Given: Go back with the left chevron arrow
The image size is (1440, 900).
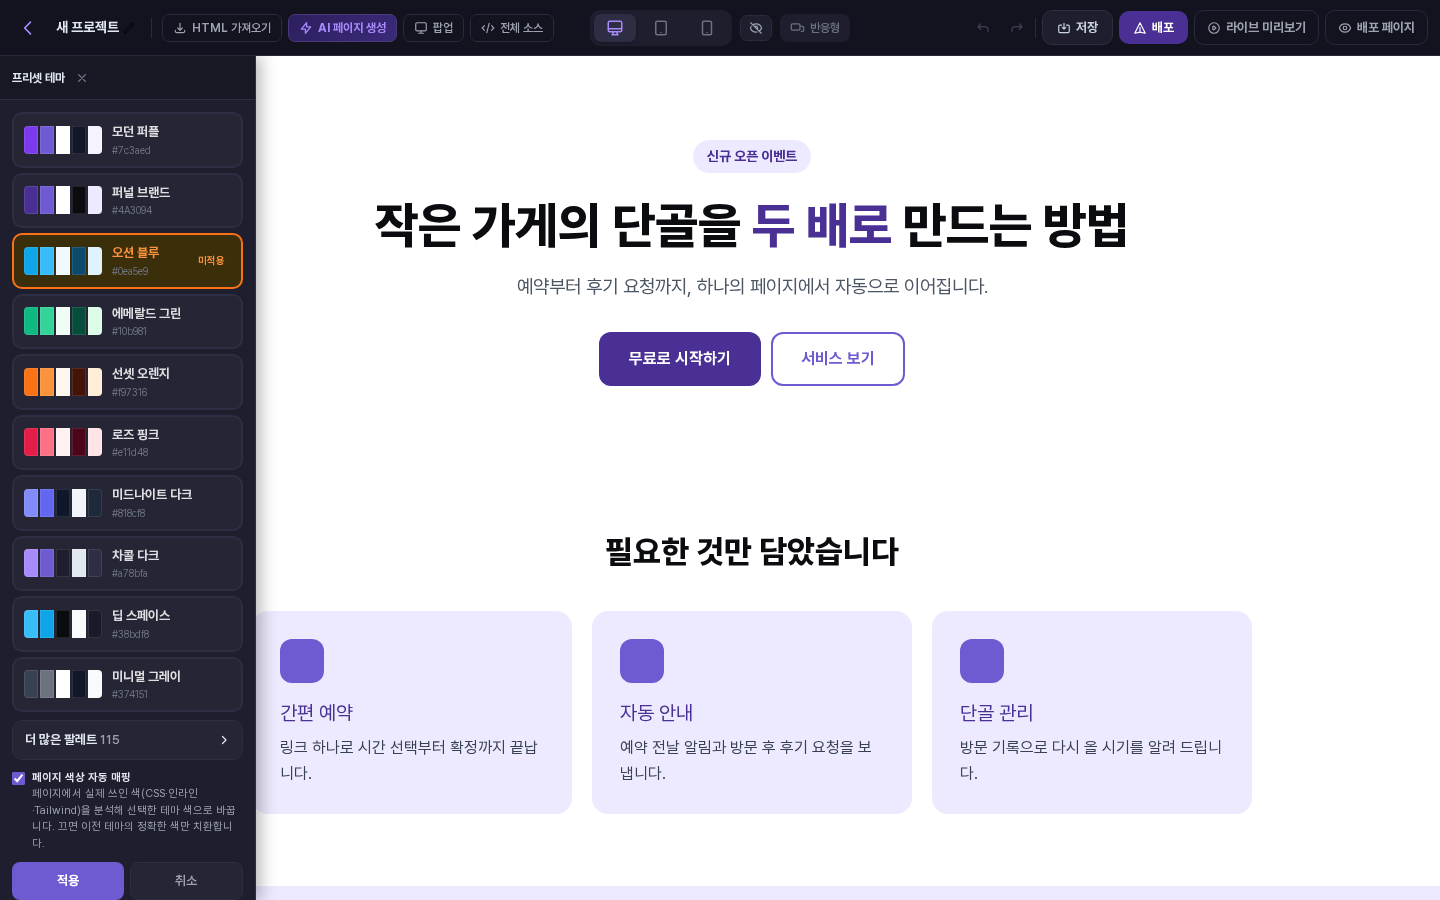Looking at the screenshot, I should [28, 28].
